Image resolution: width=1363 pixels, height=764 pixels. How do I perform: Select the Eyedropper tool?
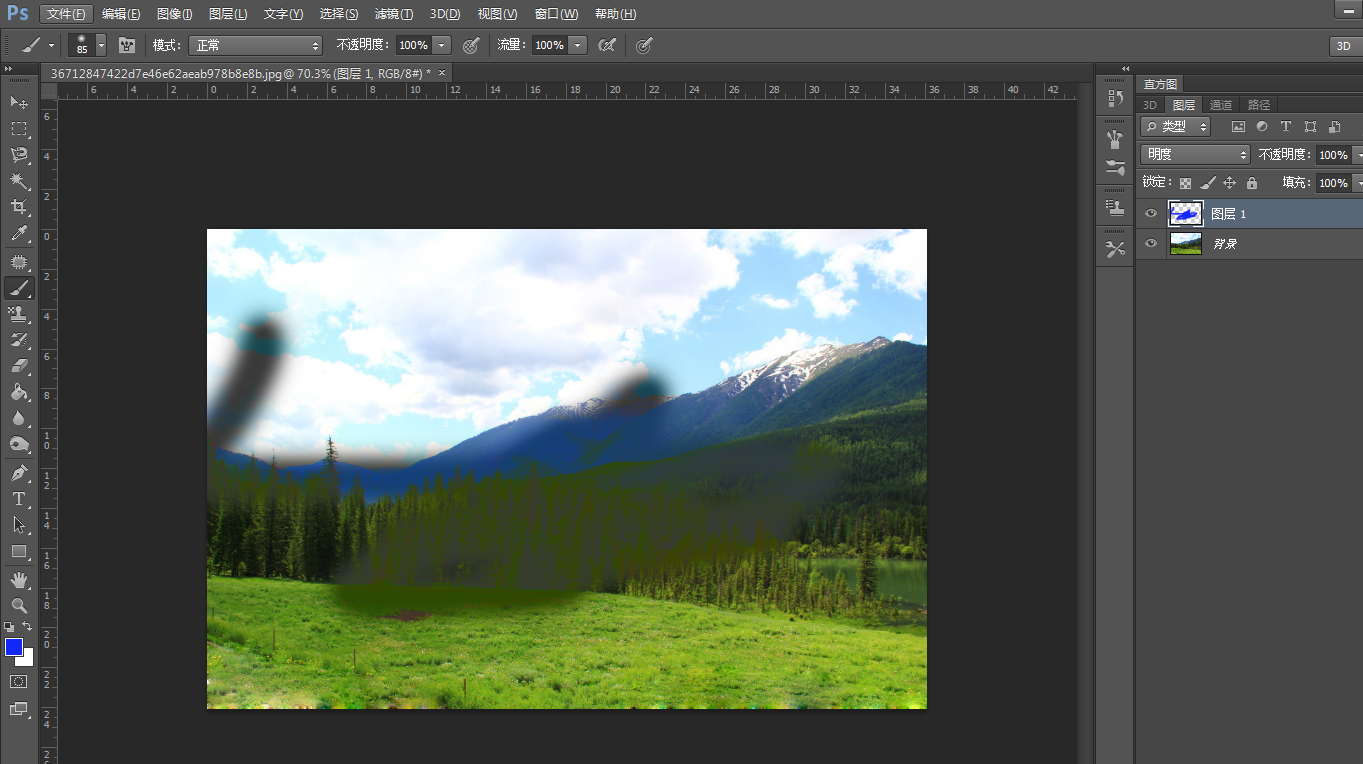(19, 234)
